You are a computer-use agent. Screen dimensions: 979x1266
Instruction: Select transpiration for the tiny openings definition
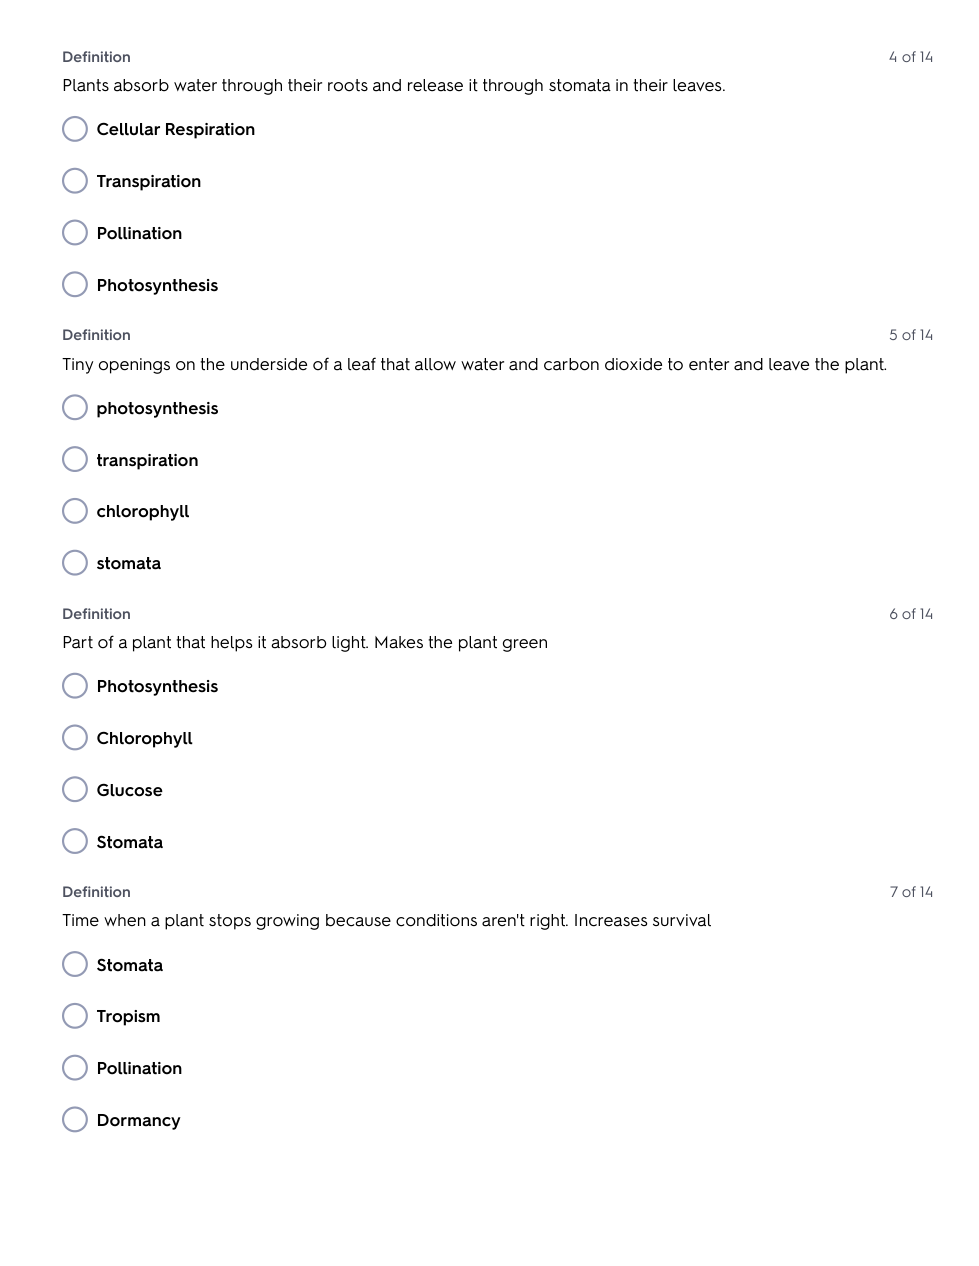click(x=75, y=460)
